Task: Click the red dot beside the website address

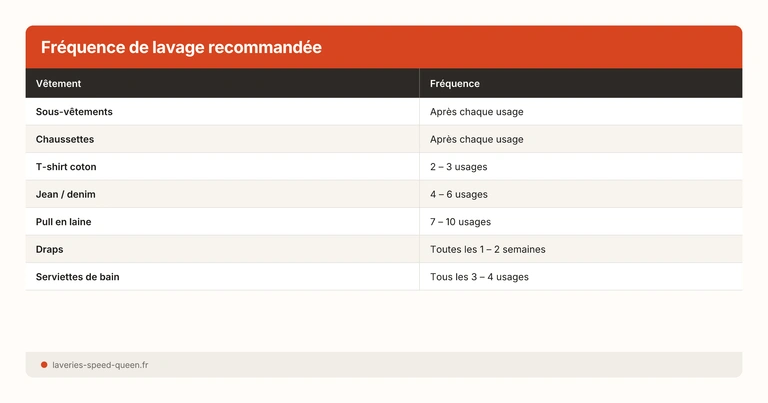Action: [44, 365]
